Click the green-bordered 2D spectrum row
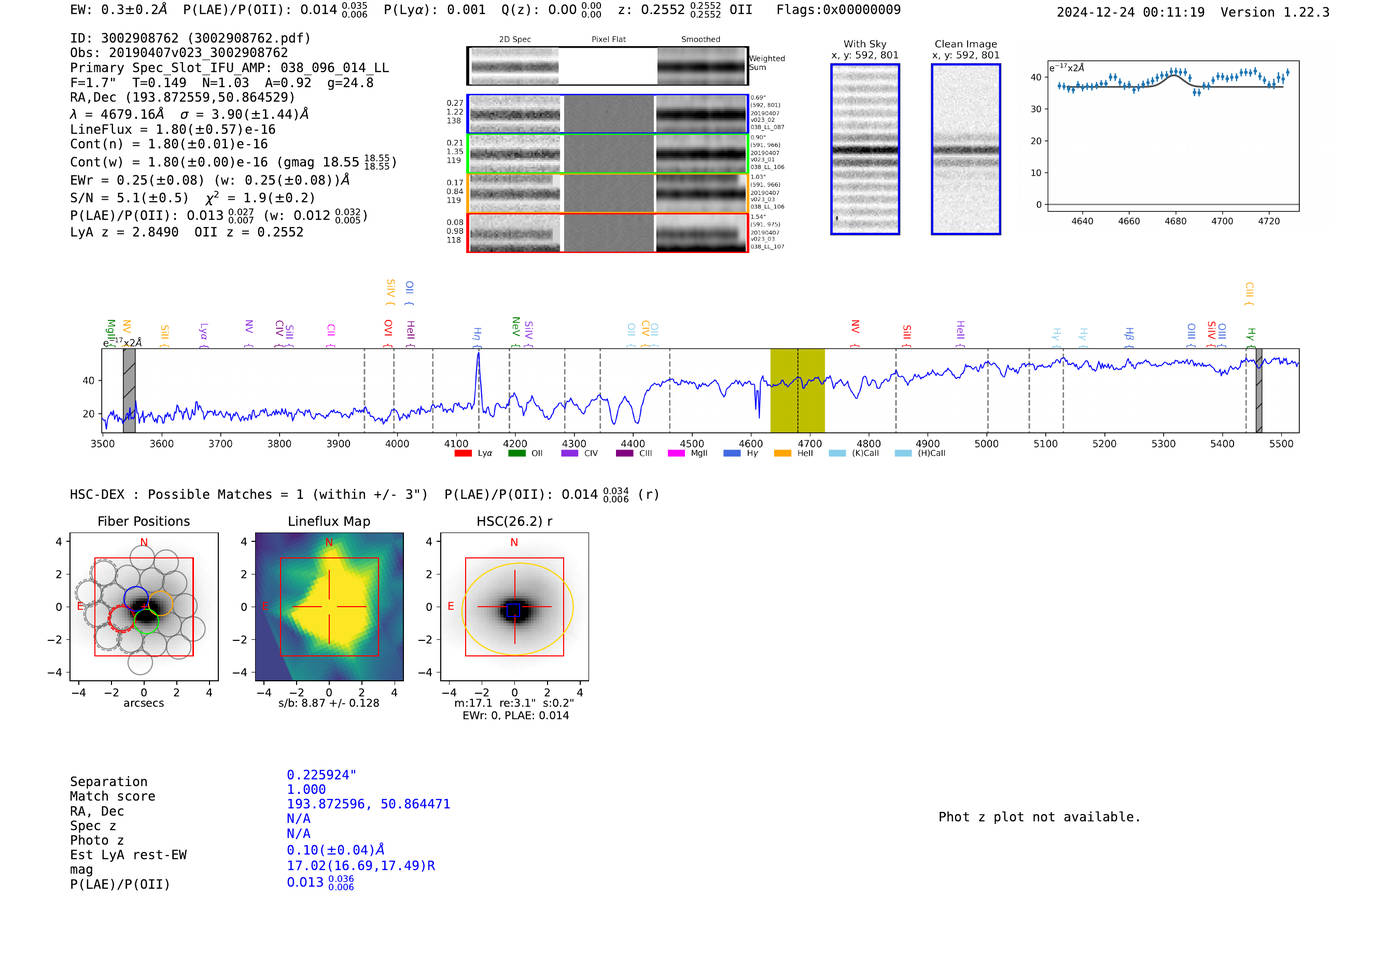 tap(608, 154)
